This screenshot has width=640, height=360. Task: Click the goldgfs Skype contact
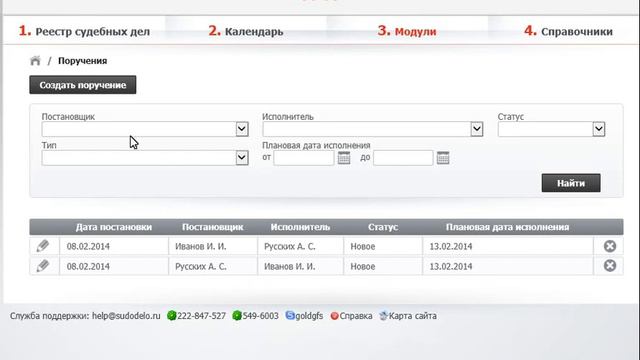click(309, 316)
